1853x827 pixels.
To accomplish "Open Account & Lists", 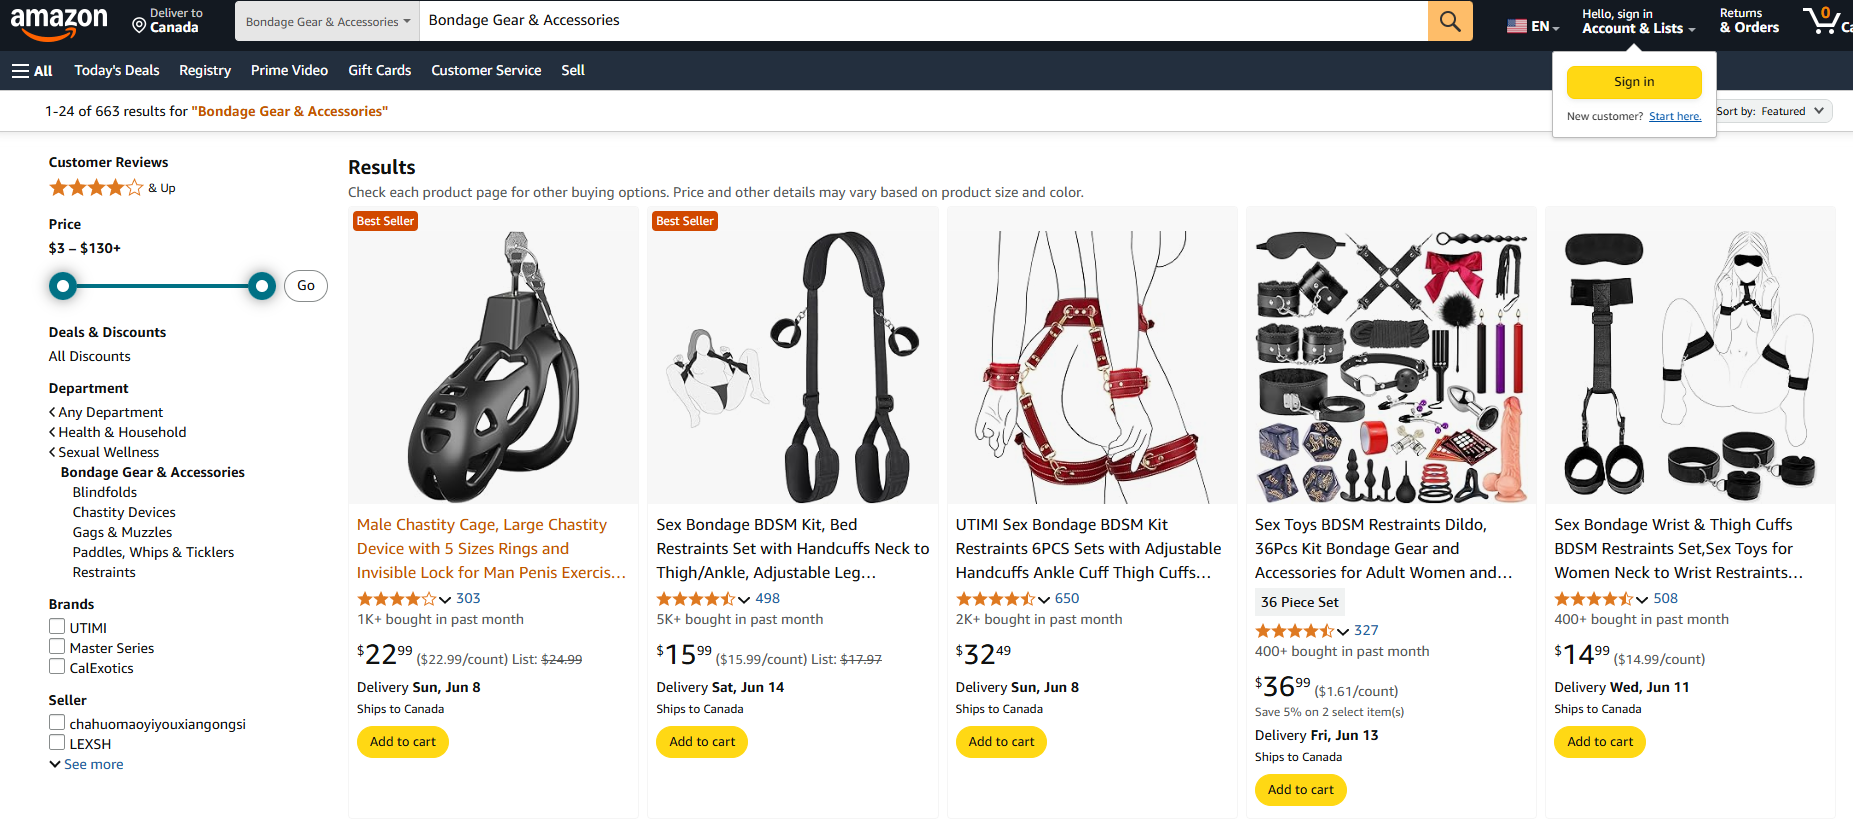I will (x=1637, y=27).
